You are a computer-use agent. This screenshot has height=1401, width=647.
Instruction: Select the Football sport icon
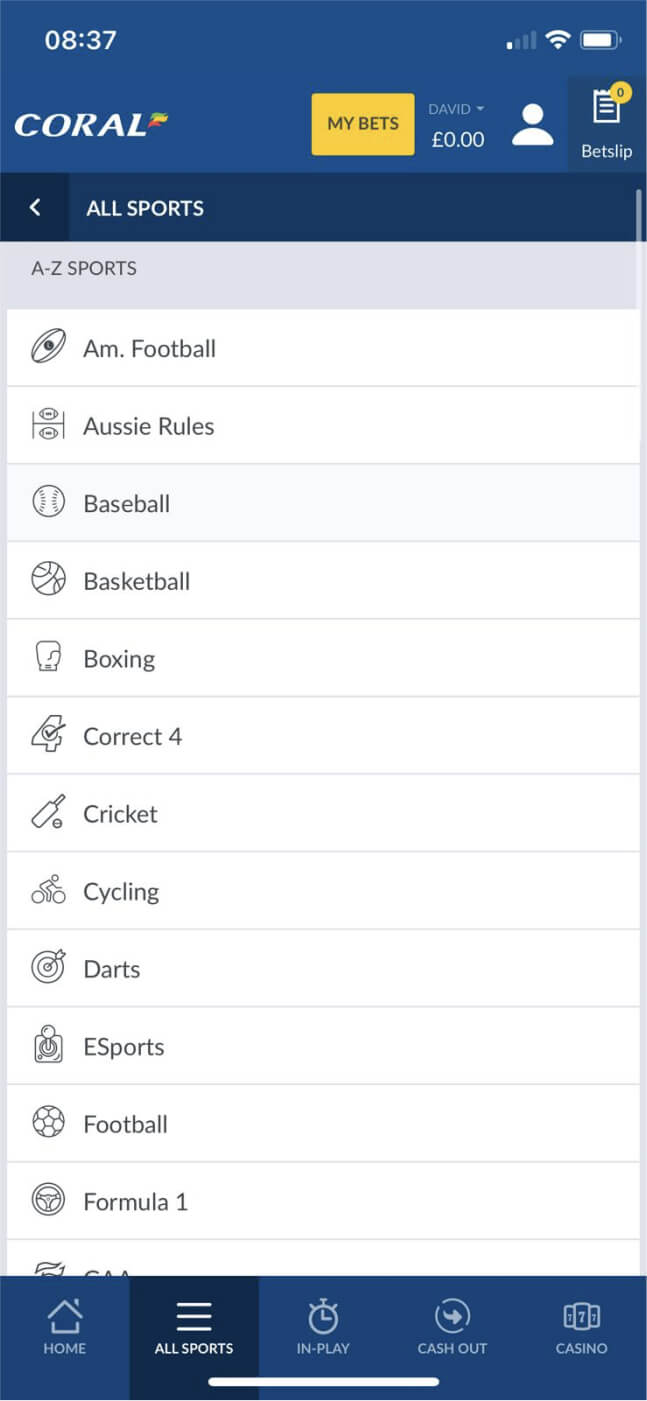click(48, 1124)
